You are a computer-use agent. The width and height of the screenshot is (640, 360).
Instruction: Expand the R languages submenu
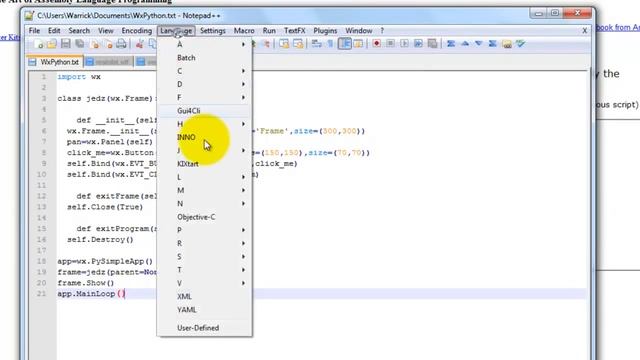(204, 243)
